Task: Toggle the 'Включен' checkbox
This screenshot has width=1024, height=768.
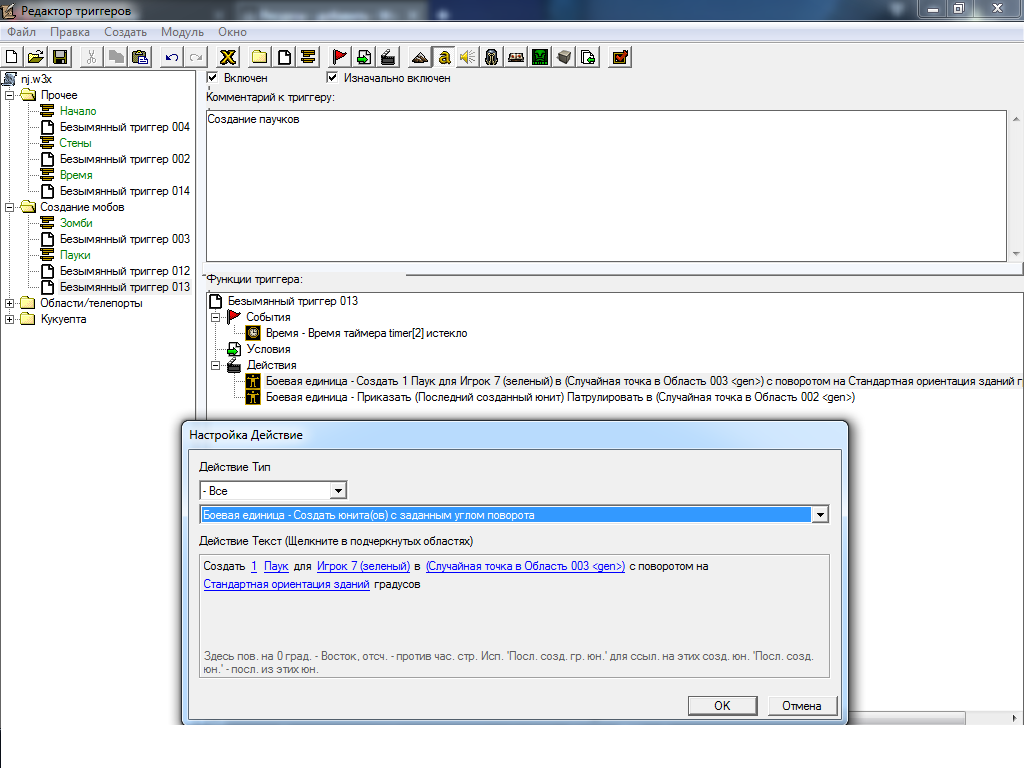Action: click(212, 78)
